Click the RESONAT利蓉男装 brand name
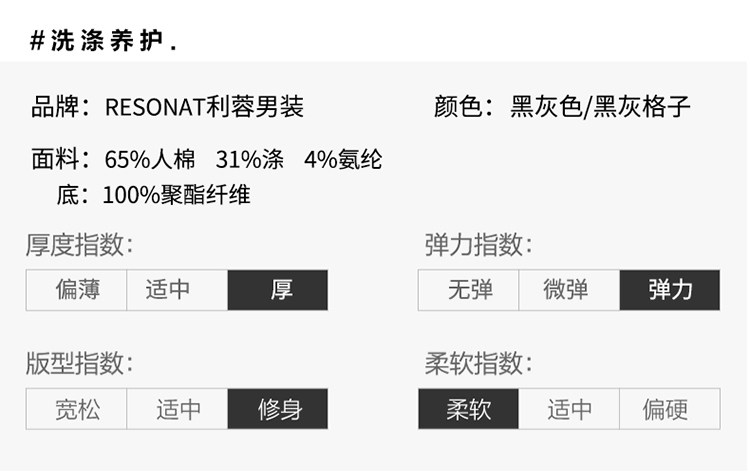This screenshot has width=750, height=474. click(x=204, y=107)
